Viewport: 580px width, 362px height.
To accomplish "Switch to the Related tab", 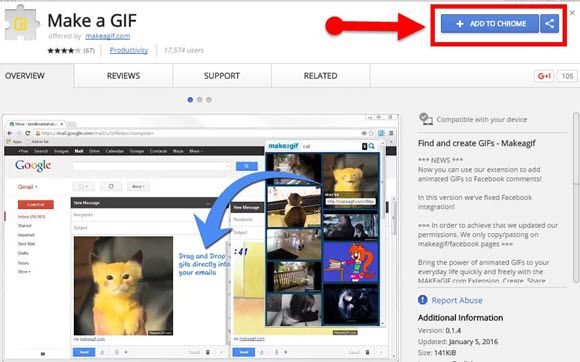I will [320, 76].
